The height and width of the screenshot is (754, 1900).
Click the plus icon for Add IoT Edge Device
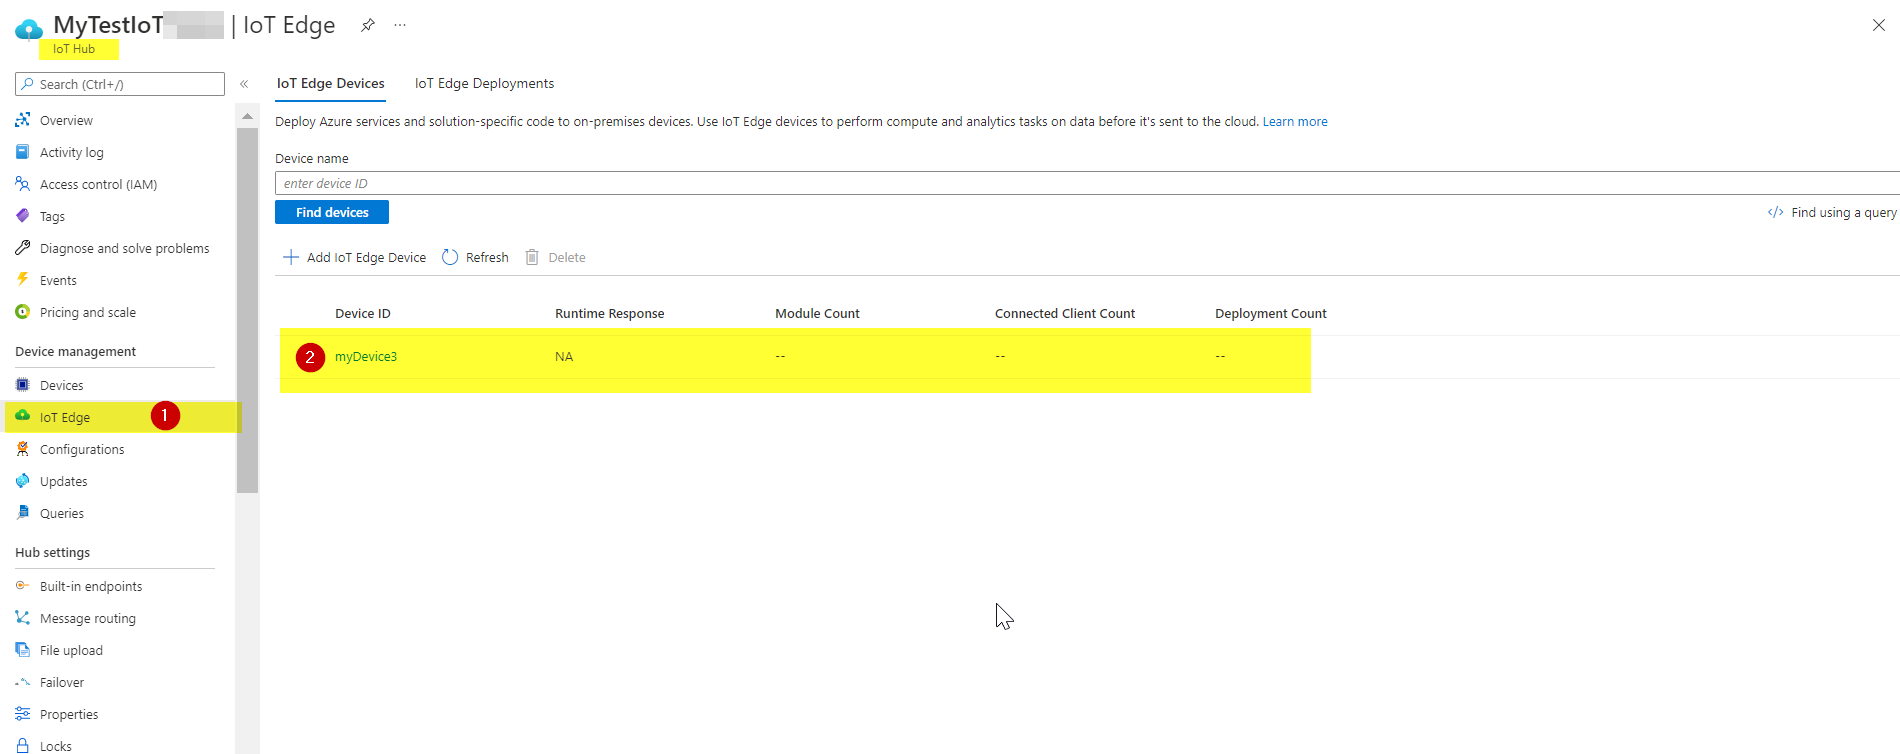click(x=291, y=257)
